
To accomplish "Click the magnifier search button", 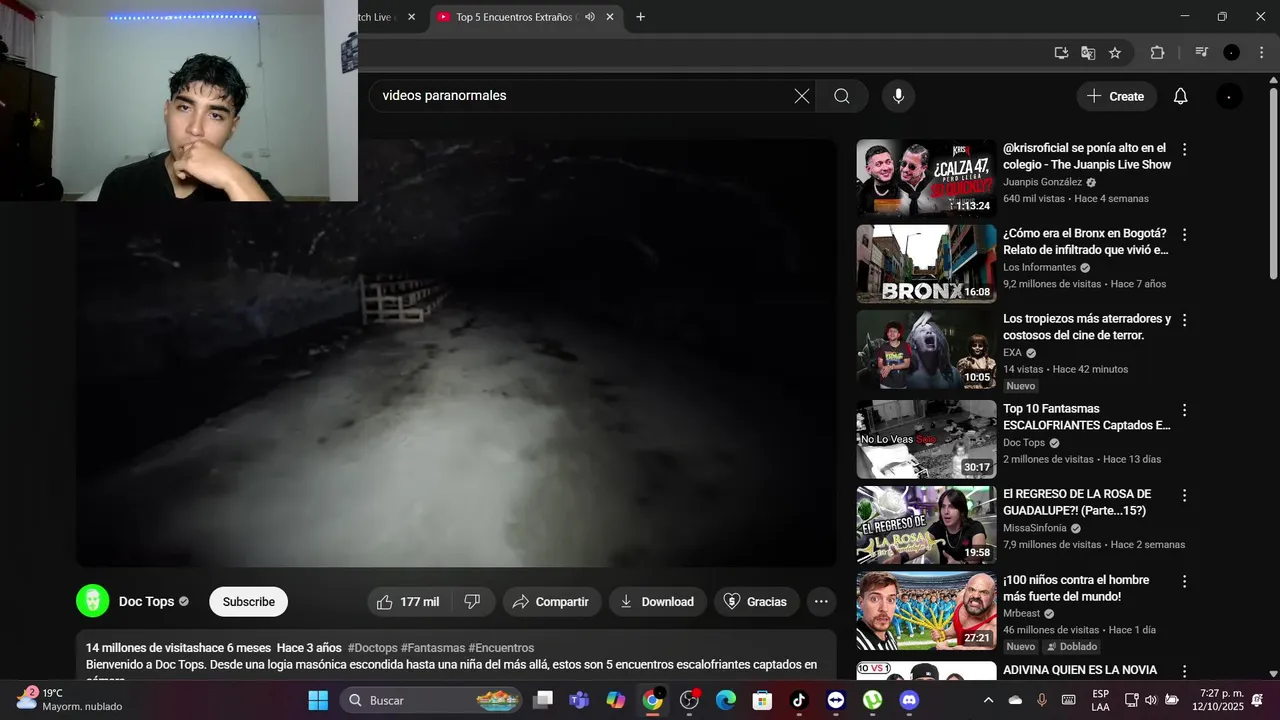I will tap(842, 96).
